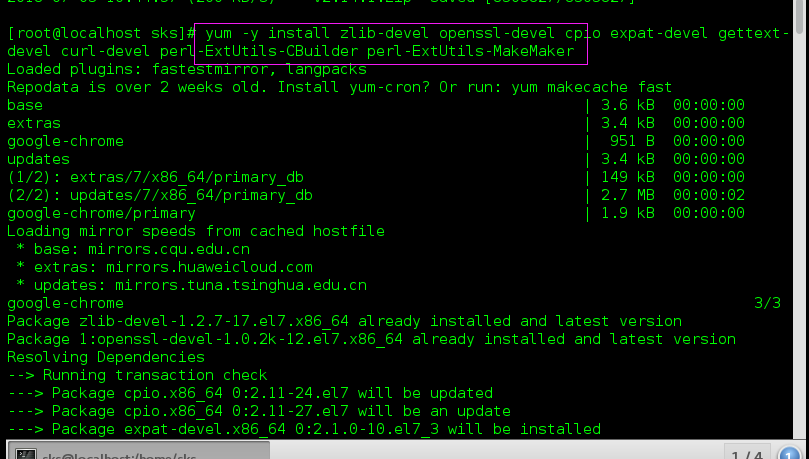Open the 1/4 workspace switcher
This screenshot has height=459, width=809.
click(x=747, y=452)
